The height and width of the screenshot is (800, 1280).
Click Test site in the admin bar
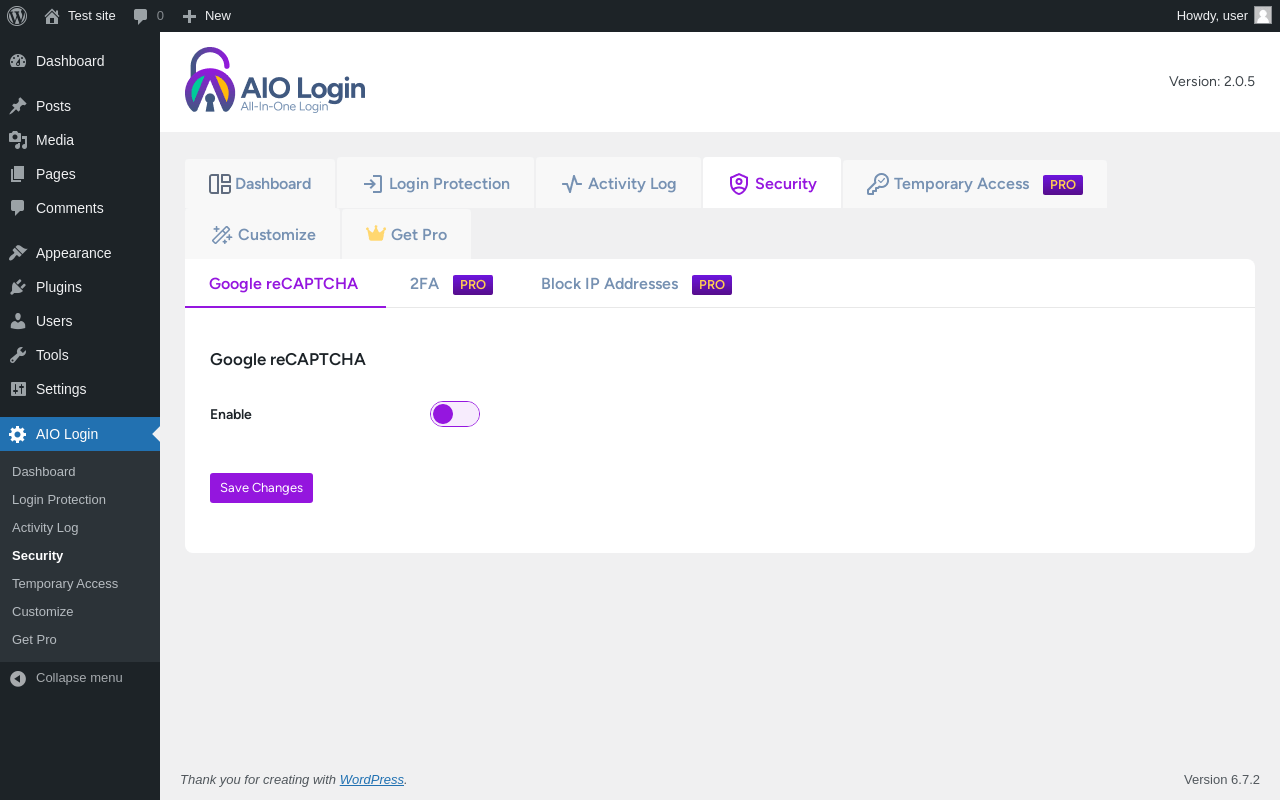tap(92, 16)
